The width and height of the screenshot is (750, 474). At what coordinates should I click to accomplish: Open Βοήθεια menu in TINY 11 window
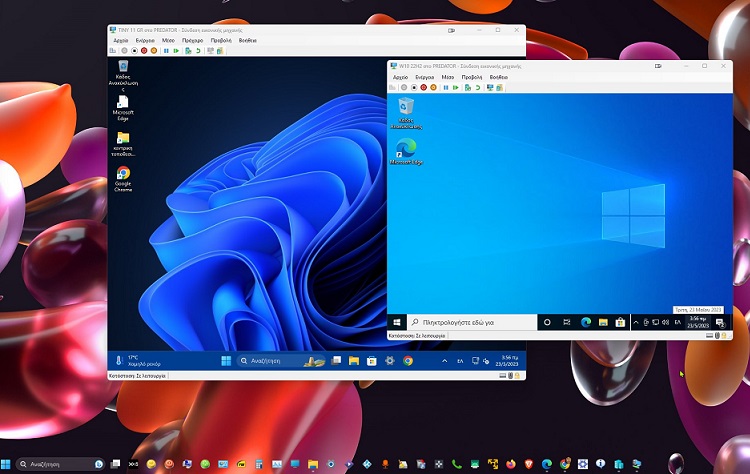coord(248,41)
